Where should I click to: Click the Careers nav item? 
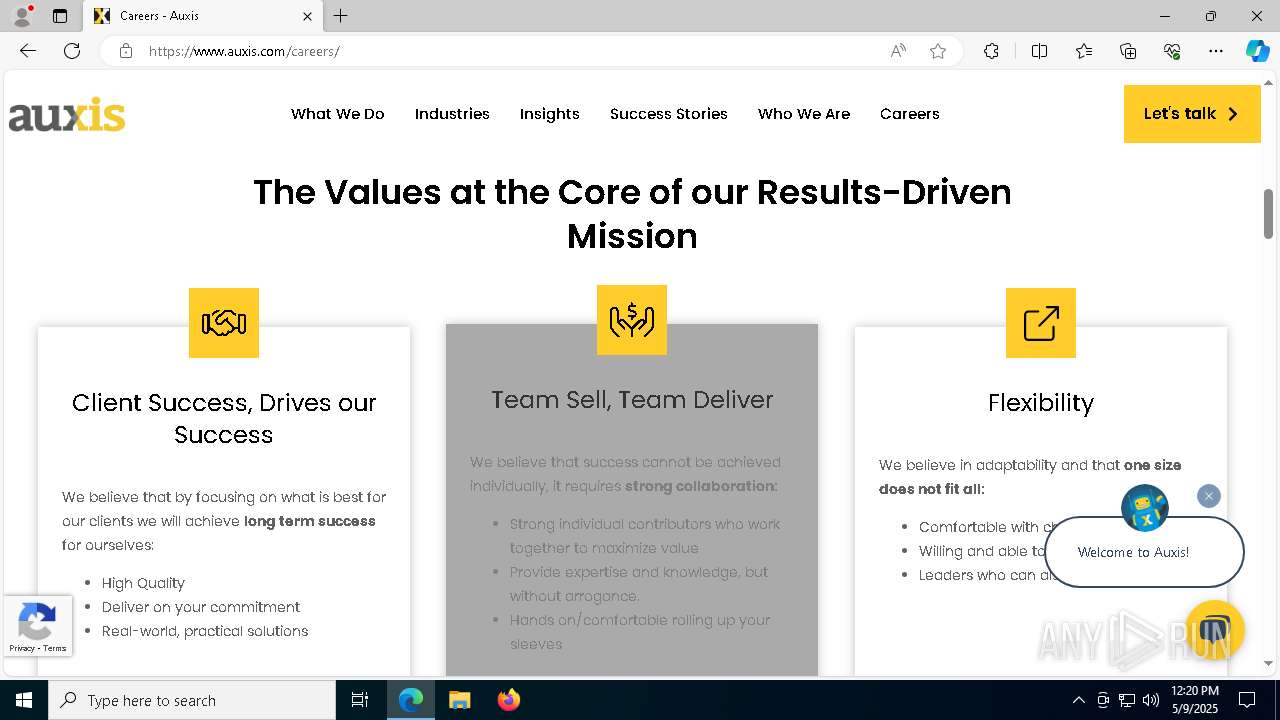coord(910,114)
